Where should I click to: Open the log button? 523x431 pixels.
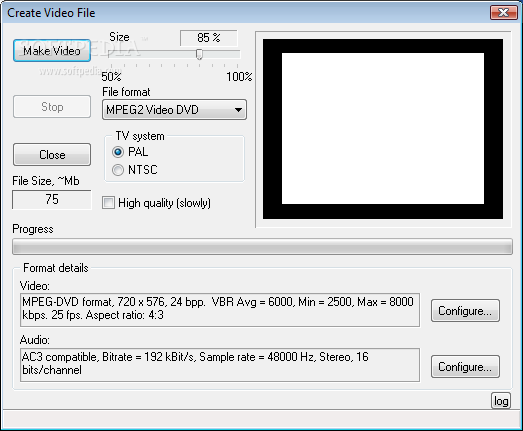tap(501, 401)
